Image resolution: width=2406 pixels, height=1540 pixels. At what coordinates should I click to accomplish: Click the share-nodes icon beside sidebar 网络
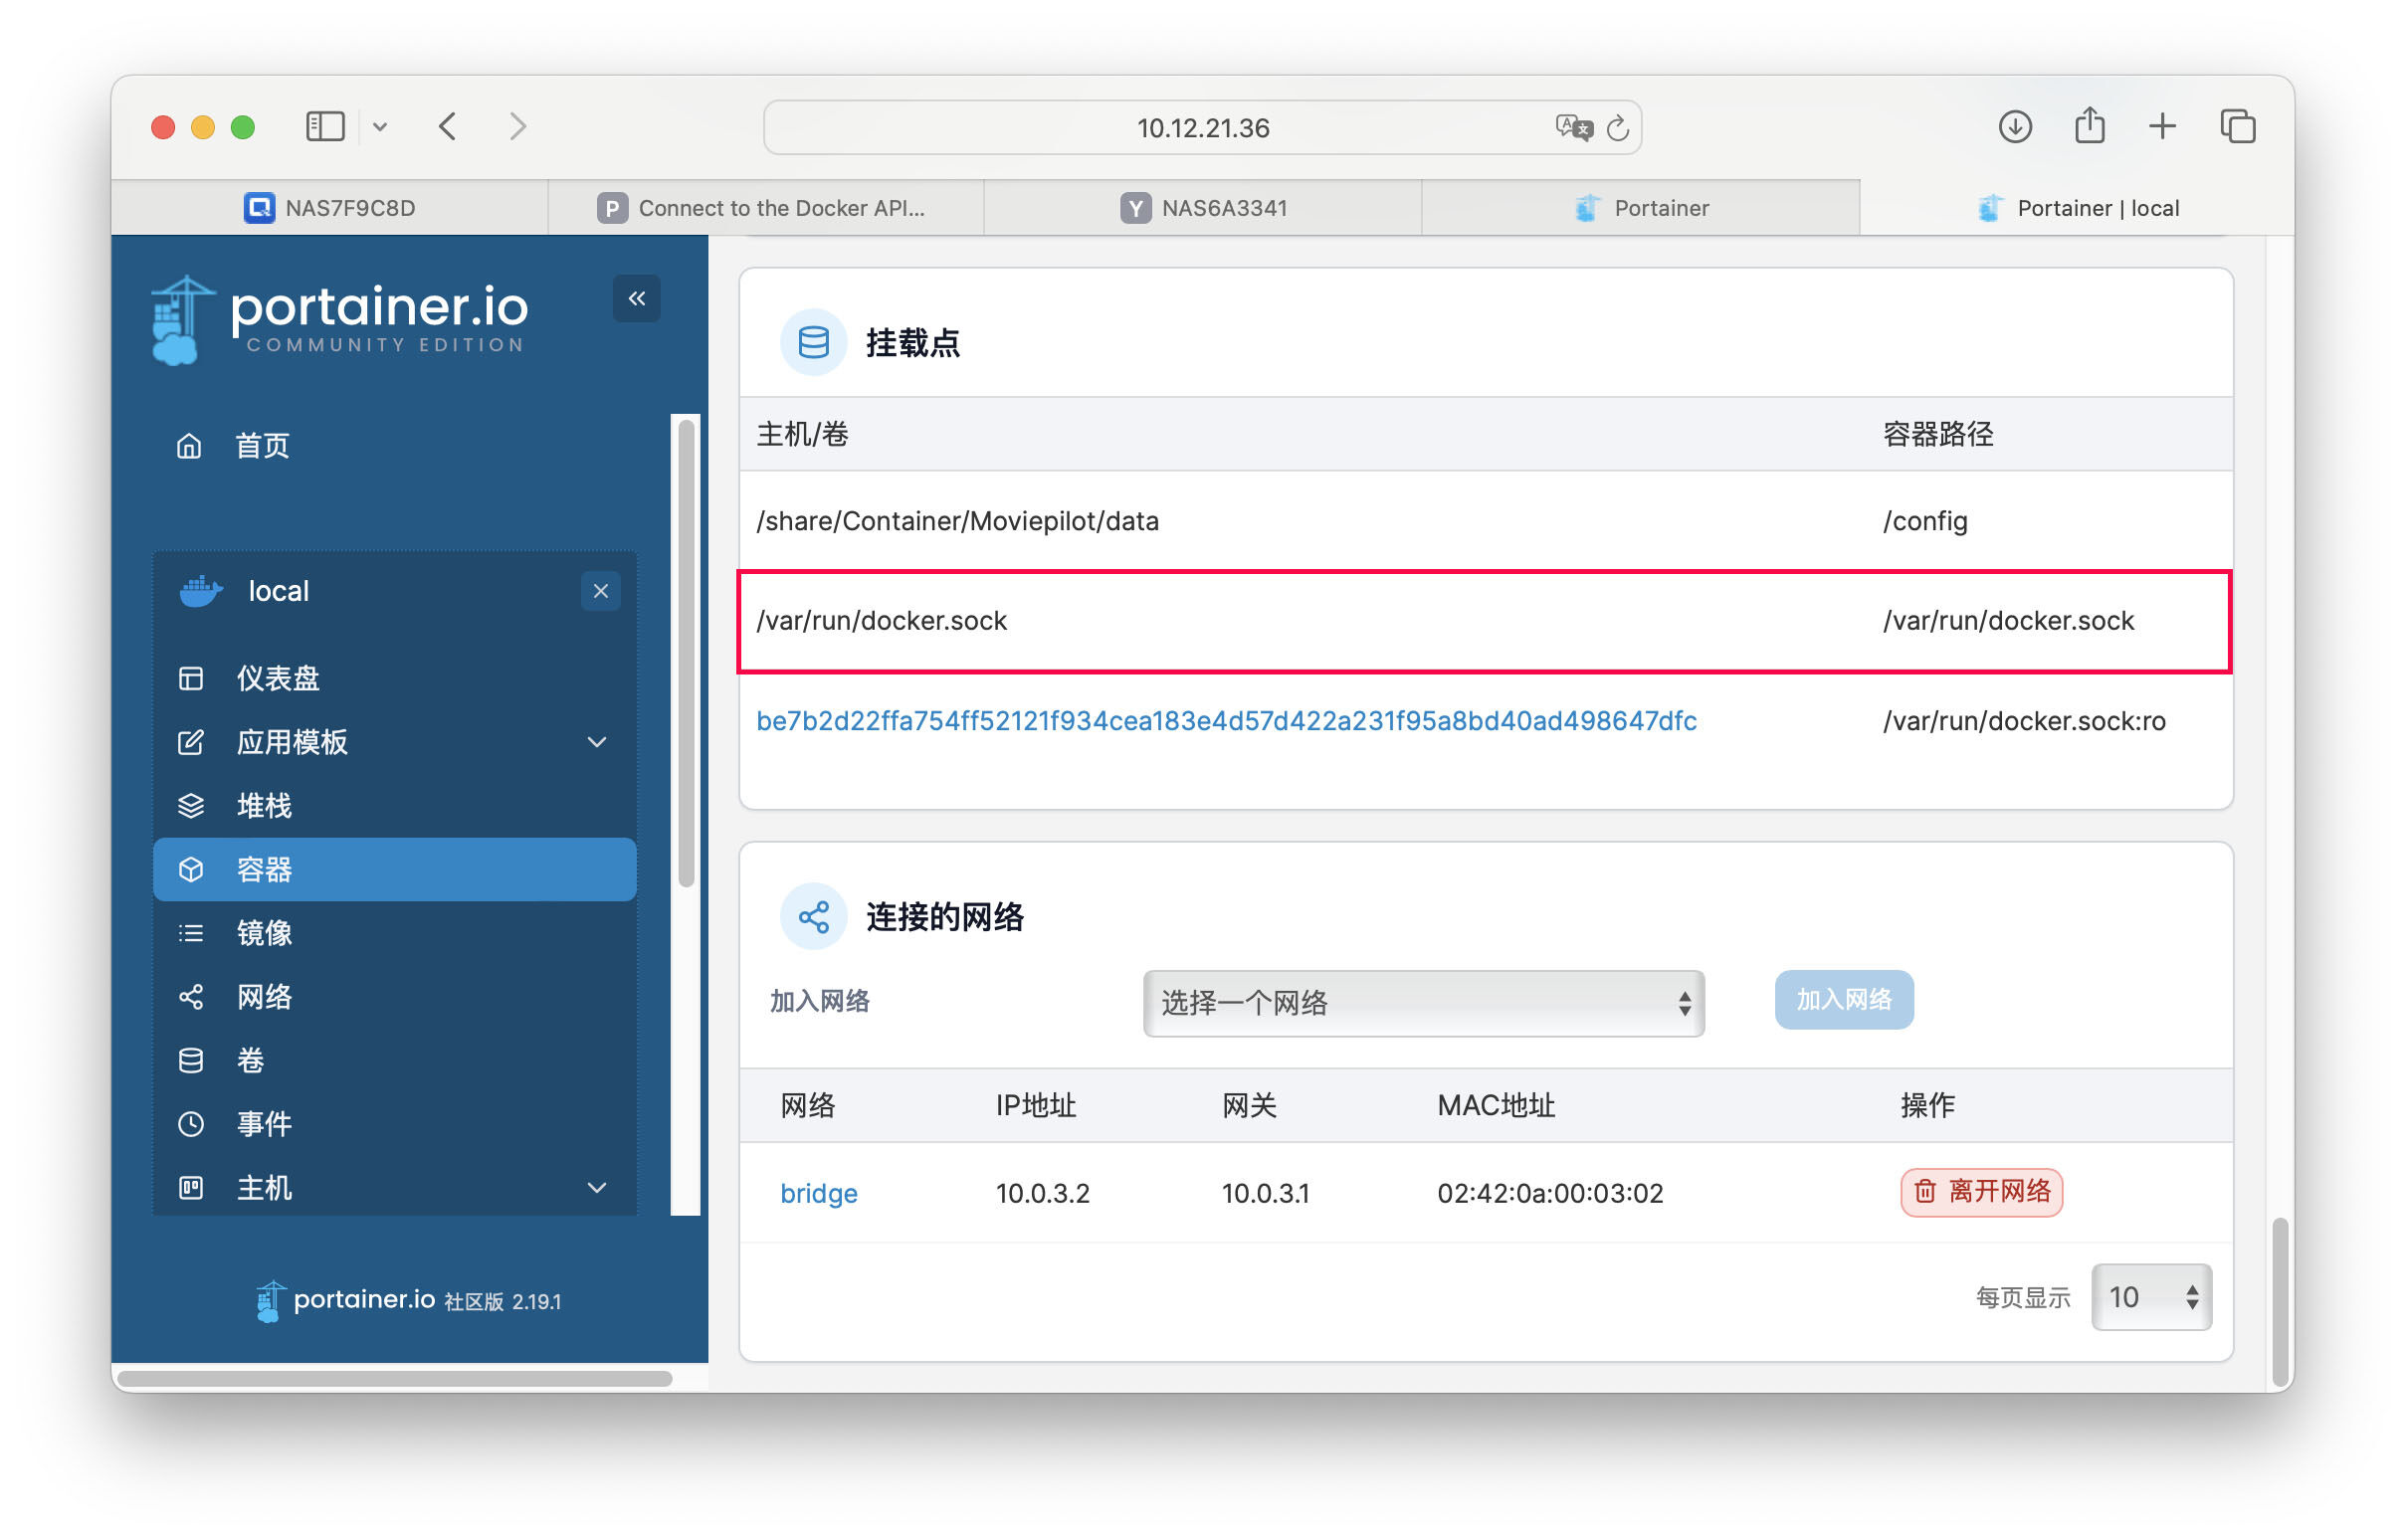tap(190, 997)
